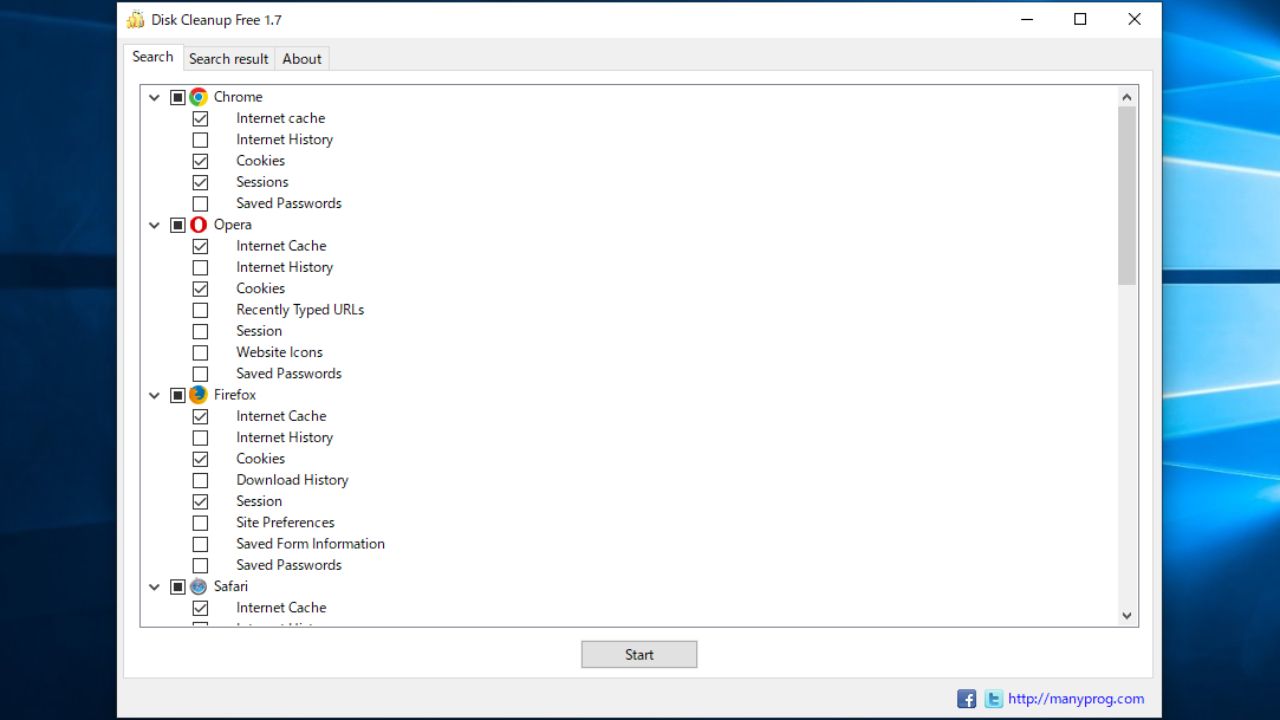Viewport: 1280px width, 720px height.
Task: Uncheck Firefox Cookies checkbox
Action: [x=200, y=459]
